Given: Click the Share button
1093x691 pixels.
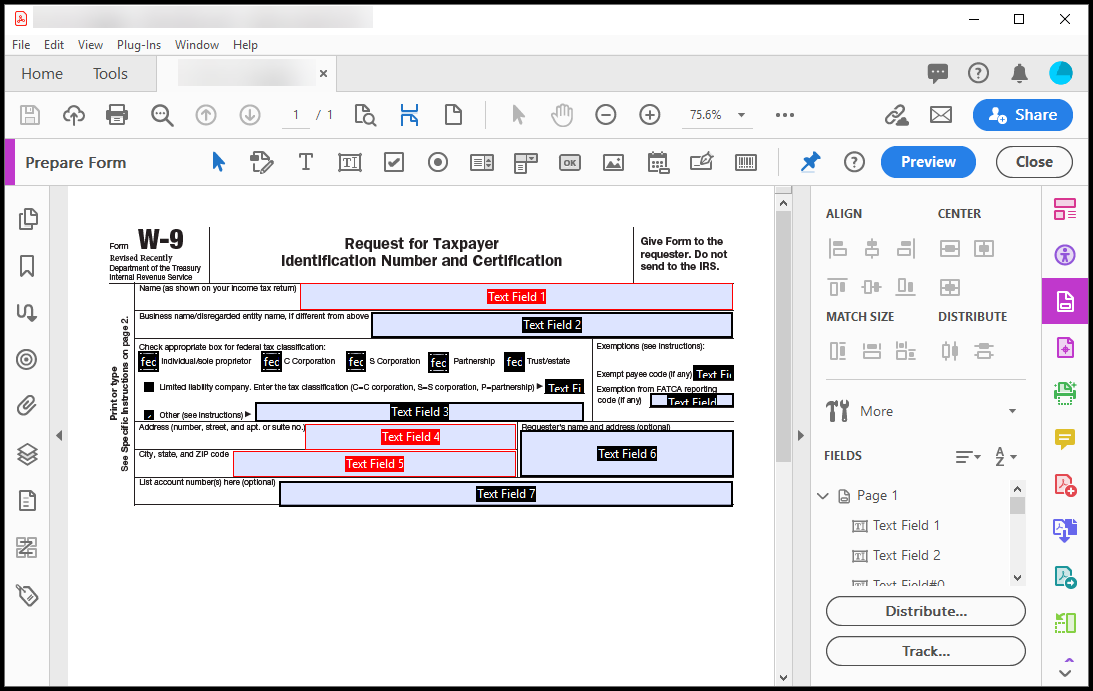Looking at the screenshot, I should (x=1023, y=115).
